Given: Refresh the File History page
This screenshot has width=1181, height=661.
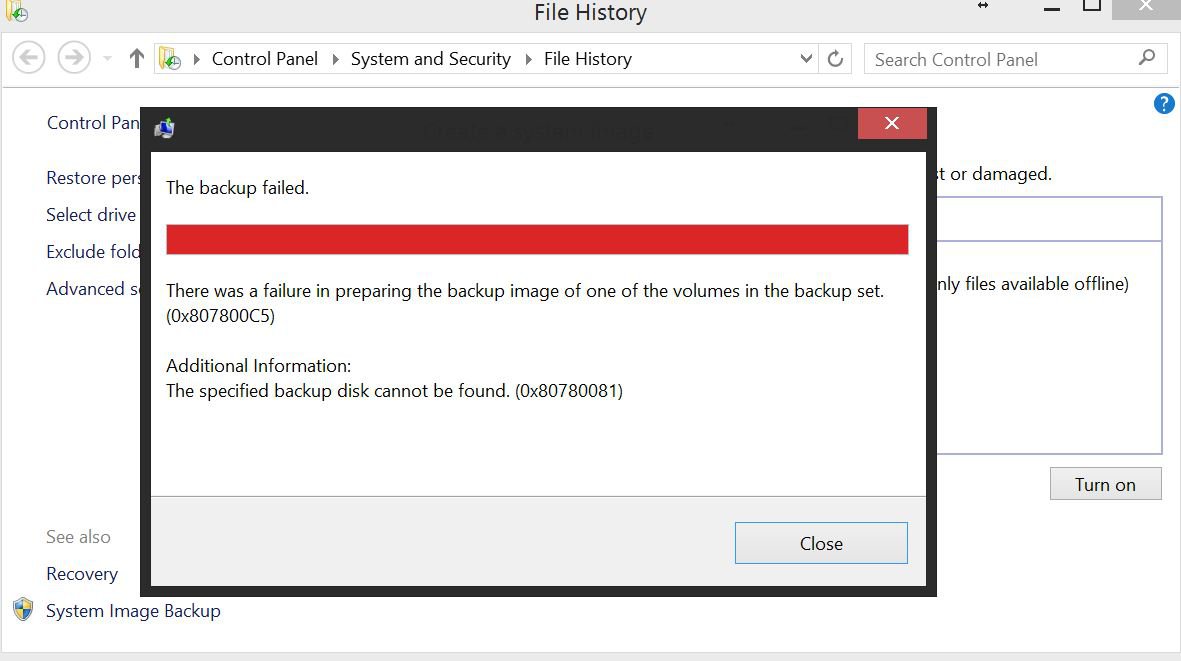Looking at the screenshot, I should (835, 59).
